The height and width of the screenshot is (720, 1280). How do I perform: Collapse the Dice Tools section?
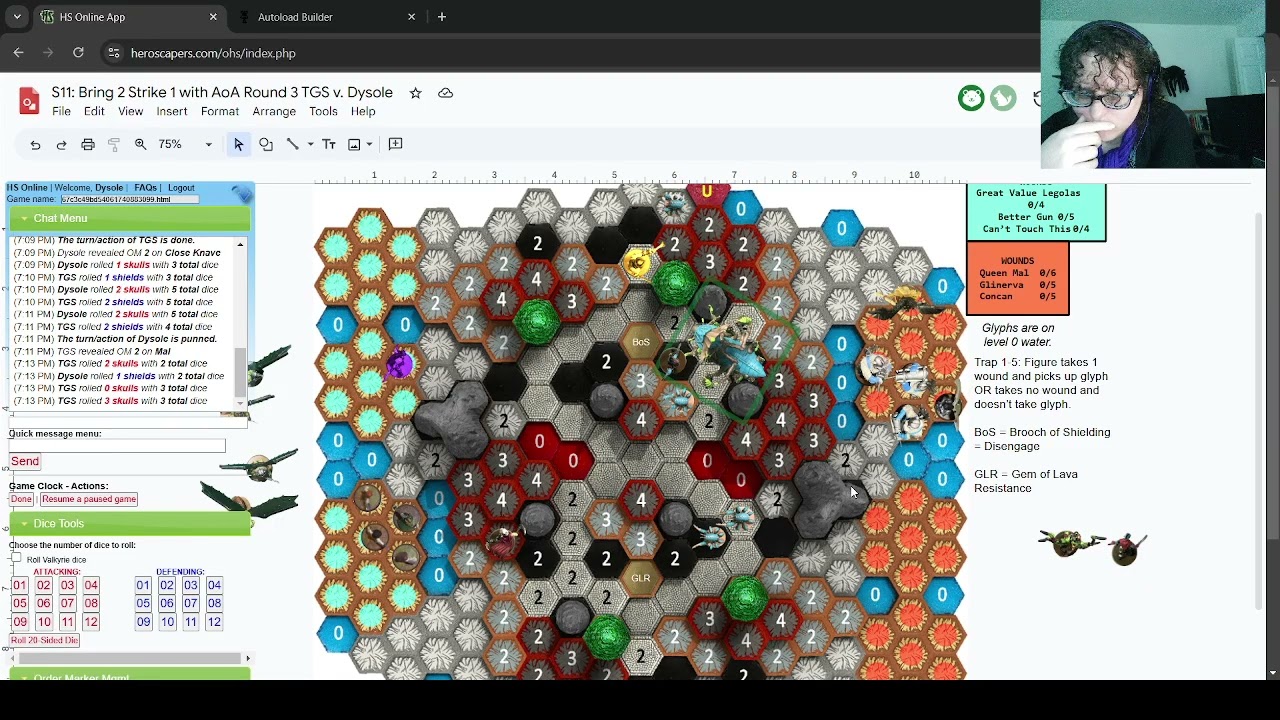click(x=130, y=523)
